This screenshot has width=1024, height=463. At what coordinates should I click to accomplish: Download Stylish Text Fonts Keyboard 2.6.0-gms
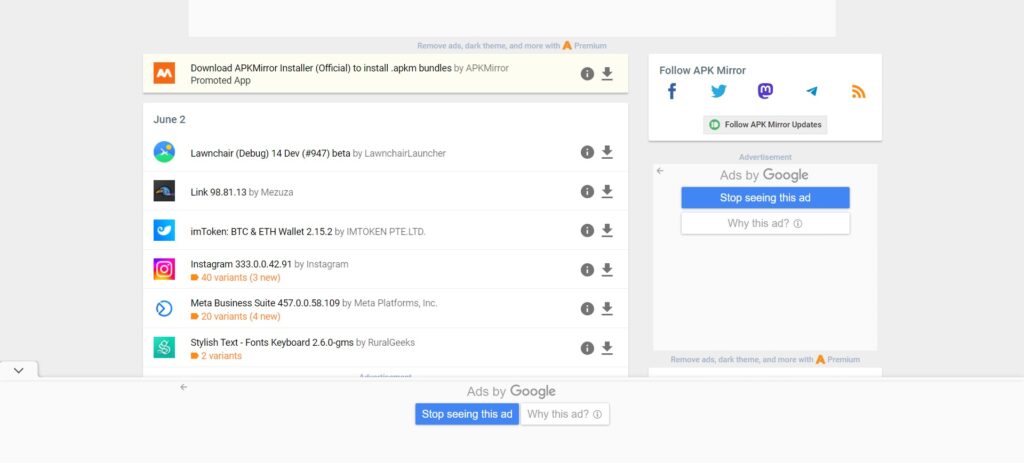click(607, 348)
